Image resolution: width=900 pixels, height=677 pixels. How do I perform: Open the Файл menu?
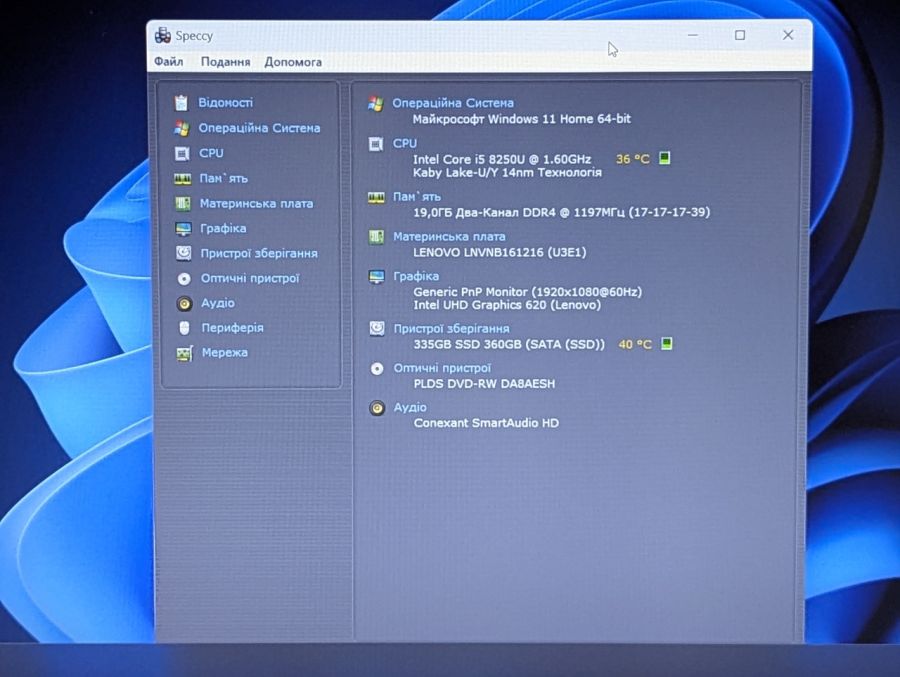click(169, 61)
